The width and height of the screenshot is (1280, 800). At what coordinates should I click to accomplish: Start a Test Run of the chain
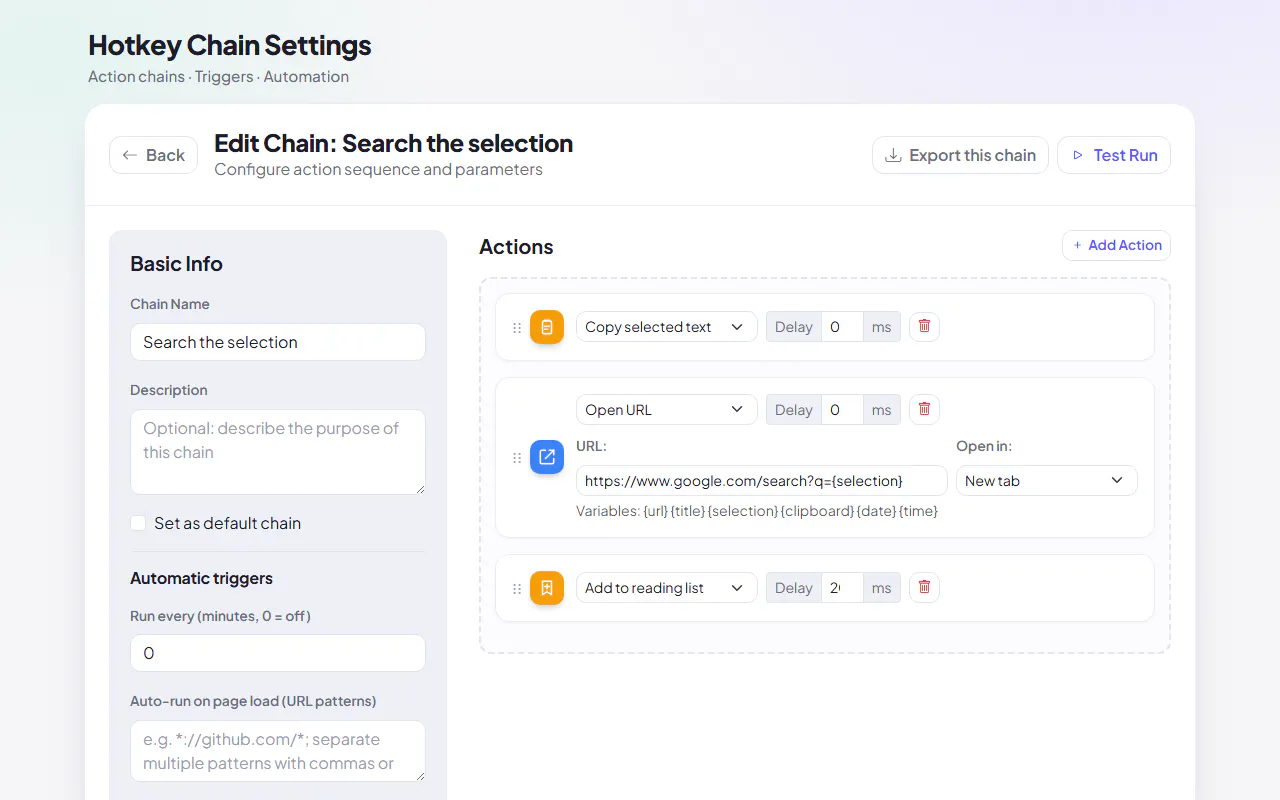pos(1114,155)
